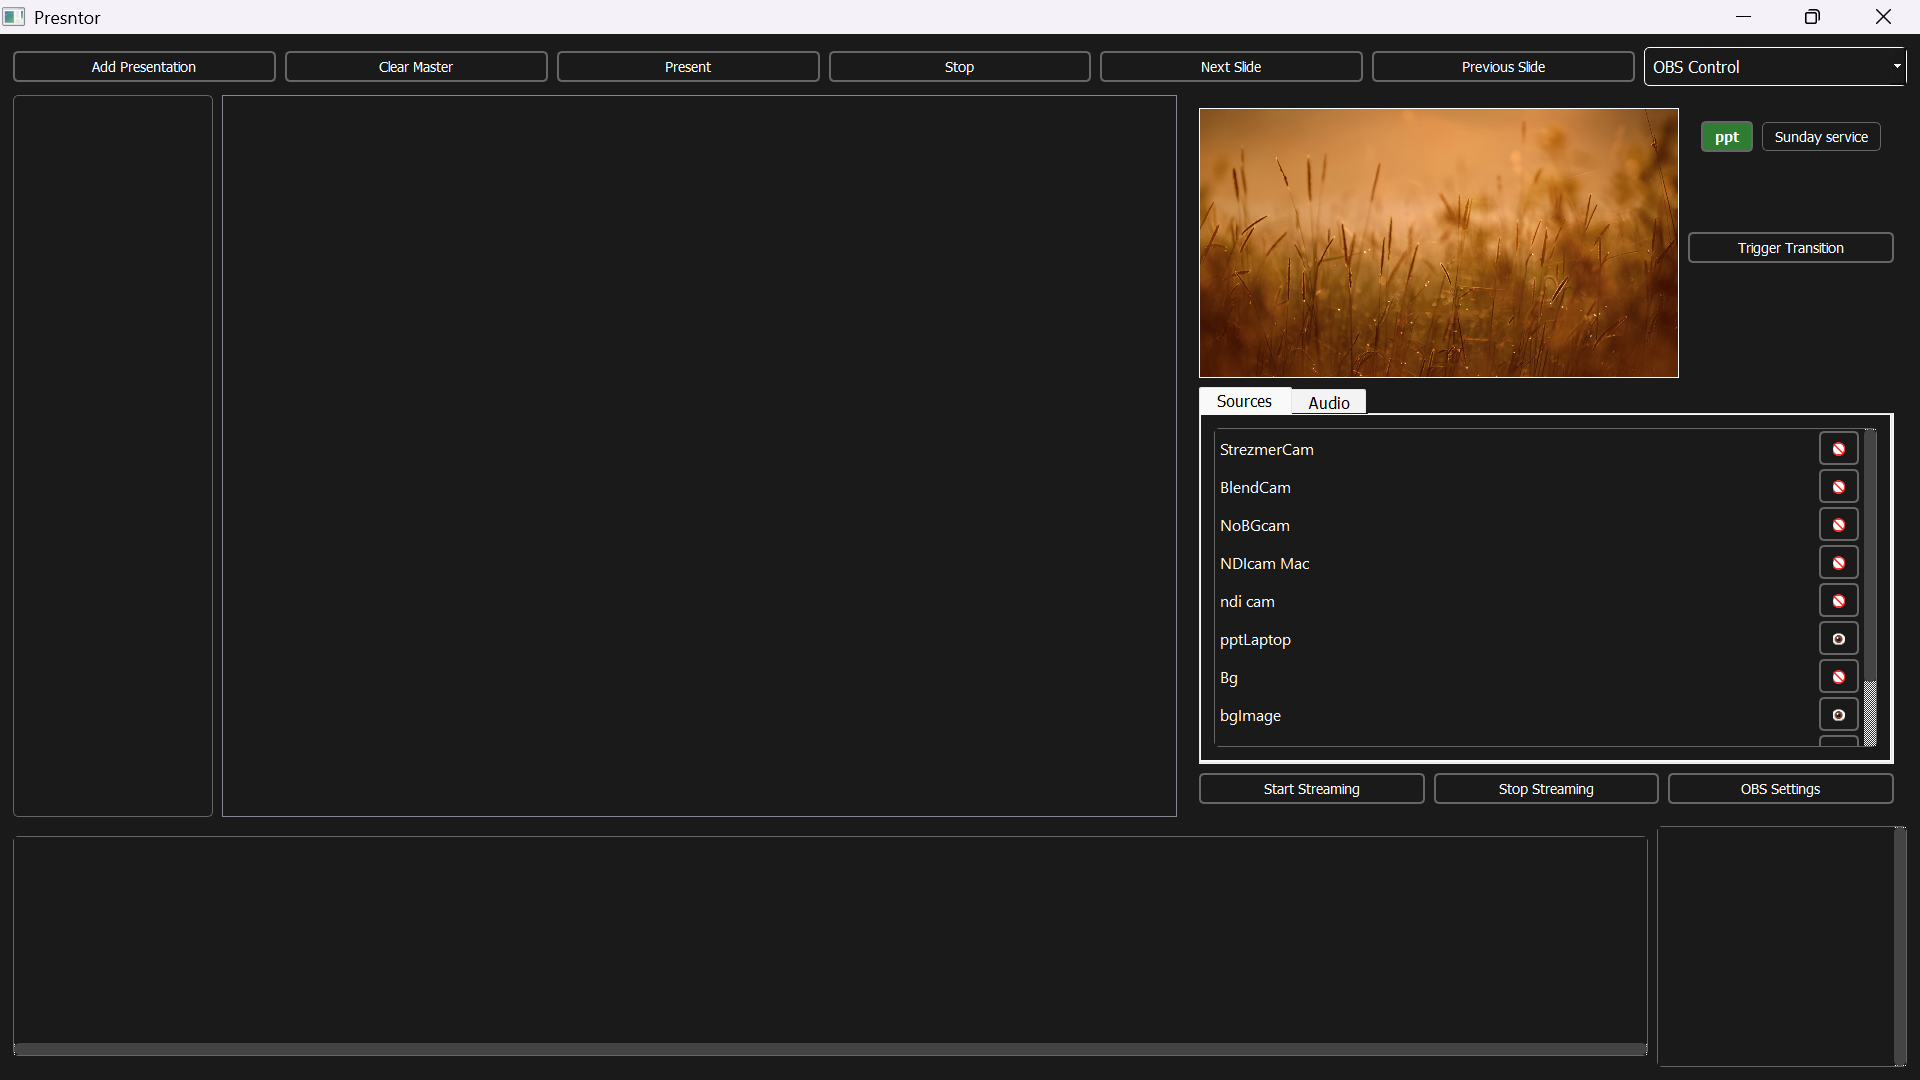
Task: Toggle visibility of the StrezmerCam source
Action: pyautogui.click(x=1837, y=448)
